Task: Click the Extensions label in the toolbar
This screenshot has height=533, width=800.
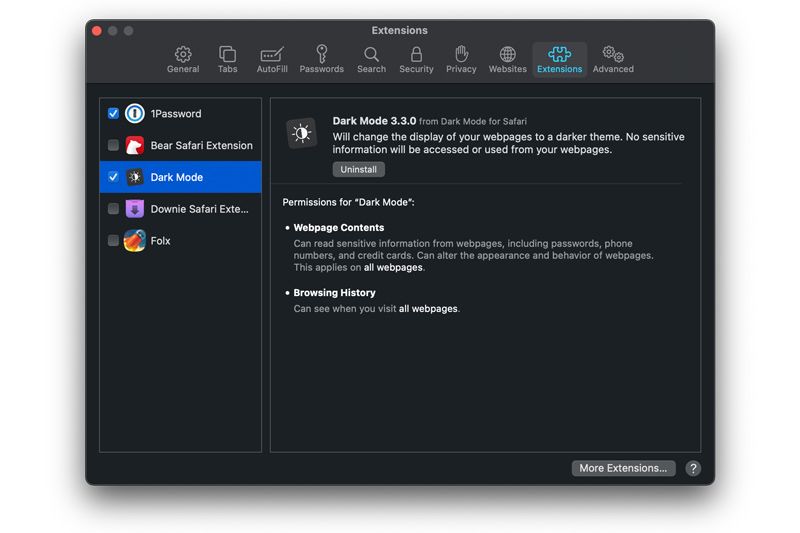Action: pyautogui.click(x=560, y=69)
